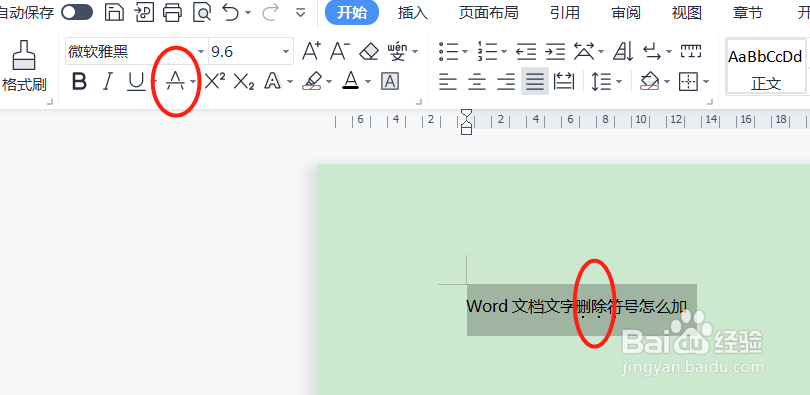The width and height of the screenshot is (810, 395).
Task: Expand the quick access toolbar customize arrow
Action: coord(301,12)
